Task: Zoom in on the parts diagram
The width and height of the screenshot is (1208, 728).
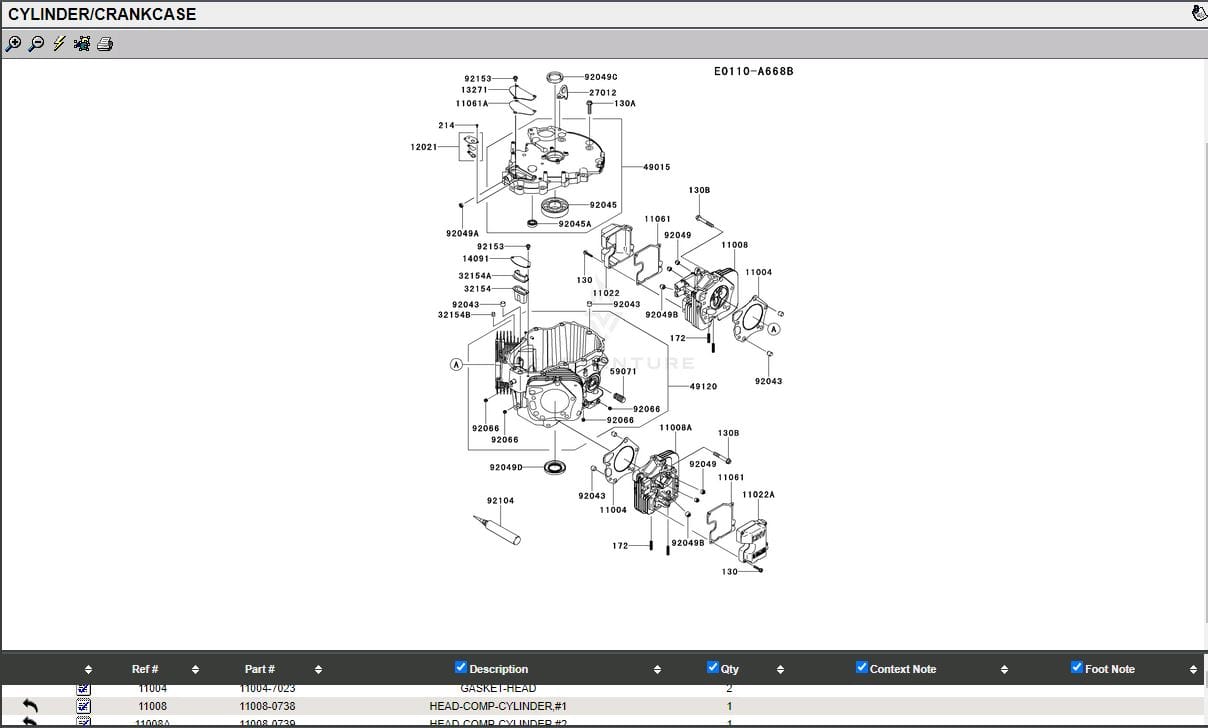Action: (x=13, y=43)
